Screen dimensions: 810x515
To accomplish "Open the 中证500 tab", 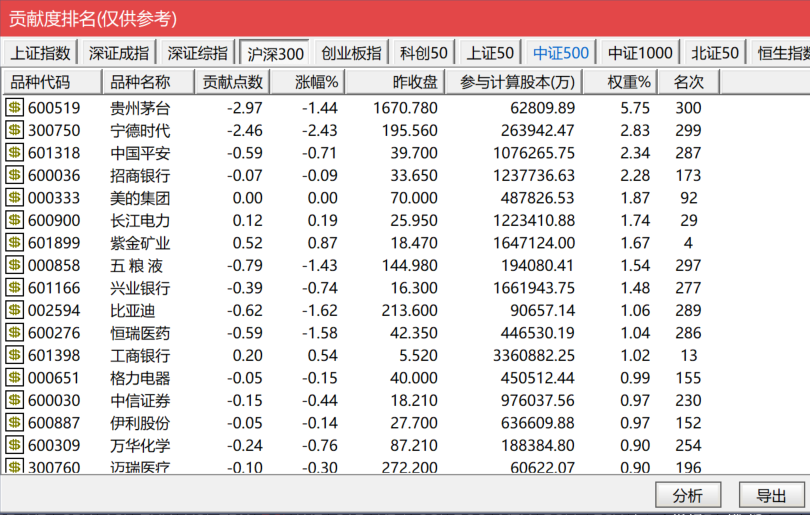I will [560, 53].
